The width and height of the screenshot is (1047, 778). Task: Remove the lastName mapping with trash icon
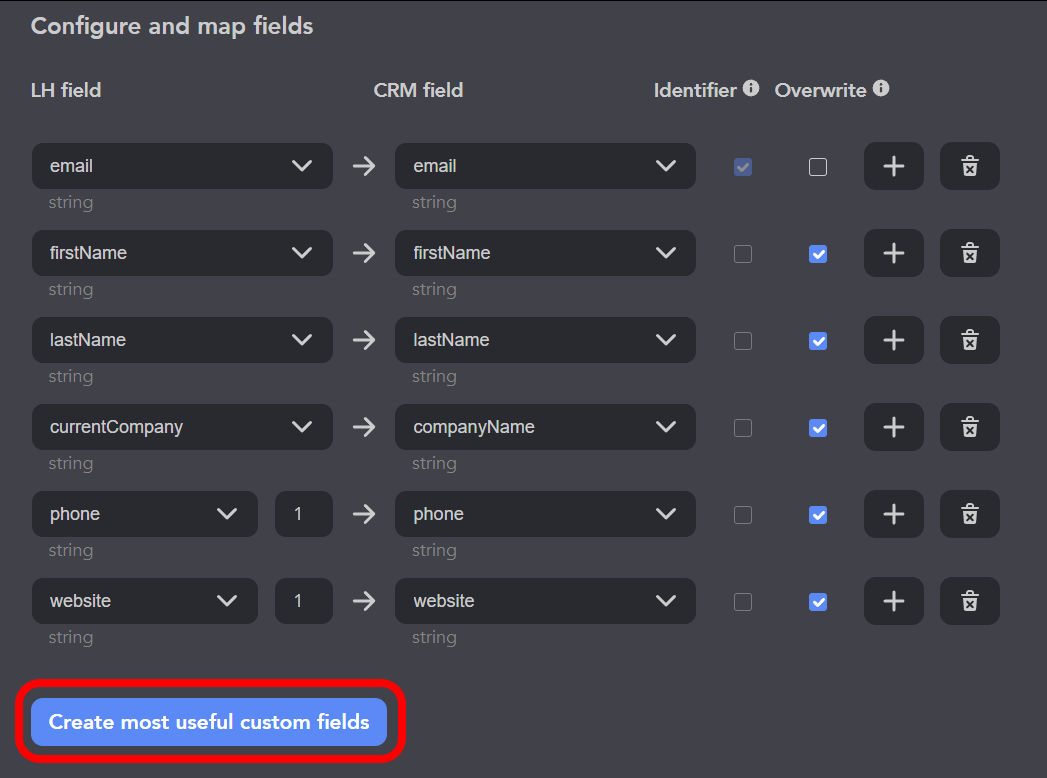(970, 340)
